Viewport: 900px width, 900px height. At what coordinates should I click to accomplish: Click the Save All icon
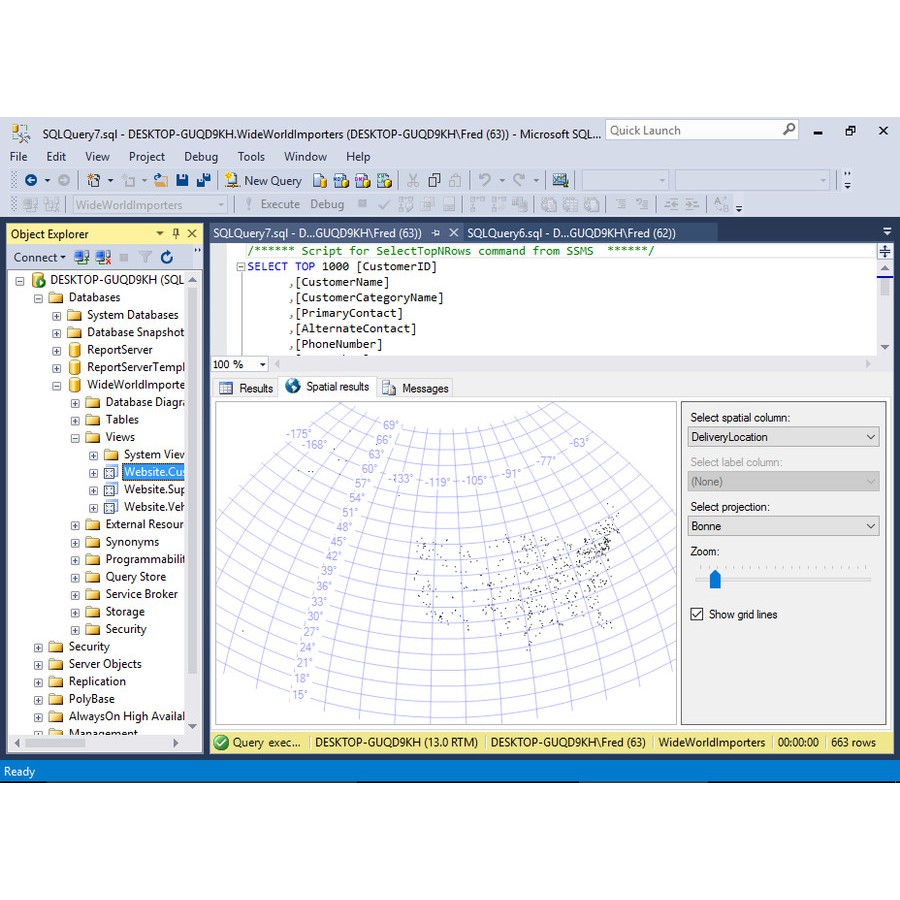coord(204,181)
